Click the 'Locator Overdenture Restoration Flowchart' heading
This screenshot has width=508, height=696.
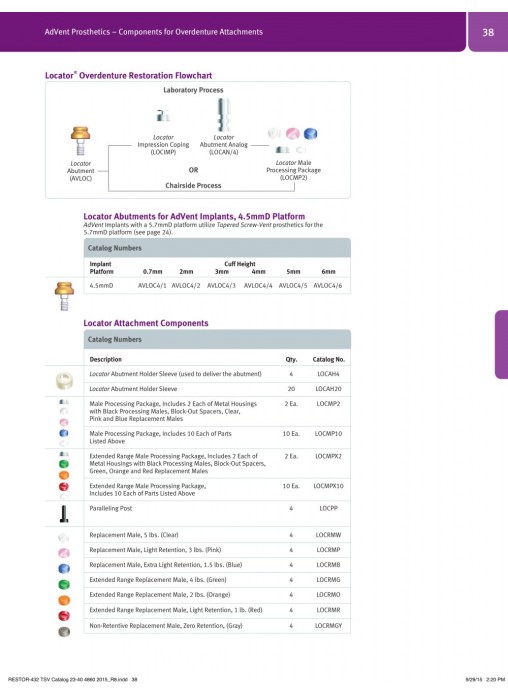[x=128, y=75]
